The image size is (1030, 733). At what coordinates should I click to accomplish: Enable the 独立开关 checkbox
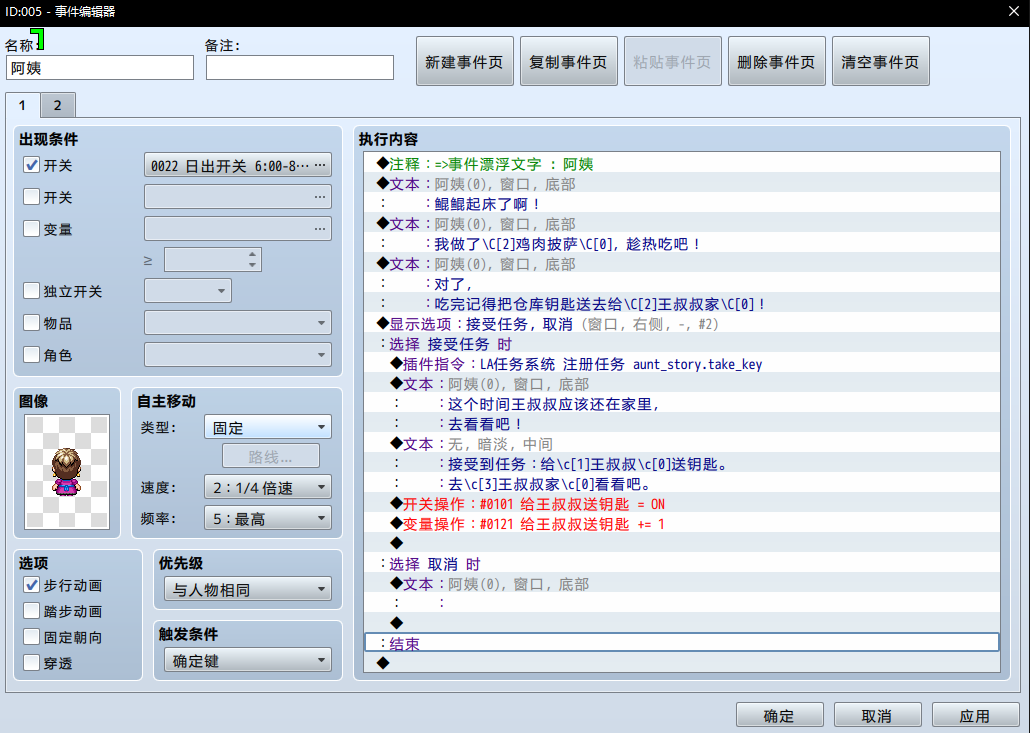[x=32, y=290]
